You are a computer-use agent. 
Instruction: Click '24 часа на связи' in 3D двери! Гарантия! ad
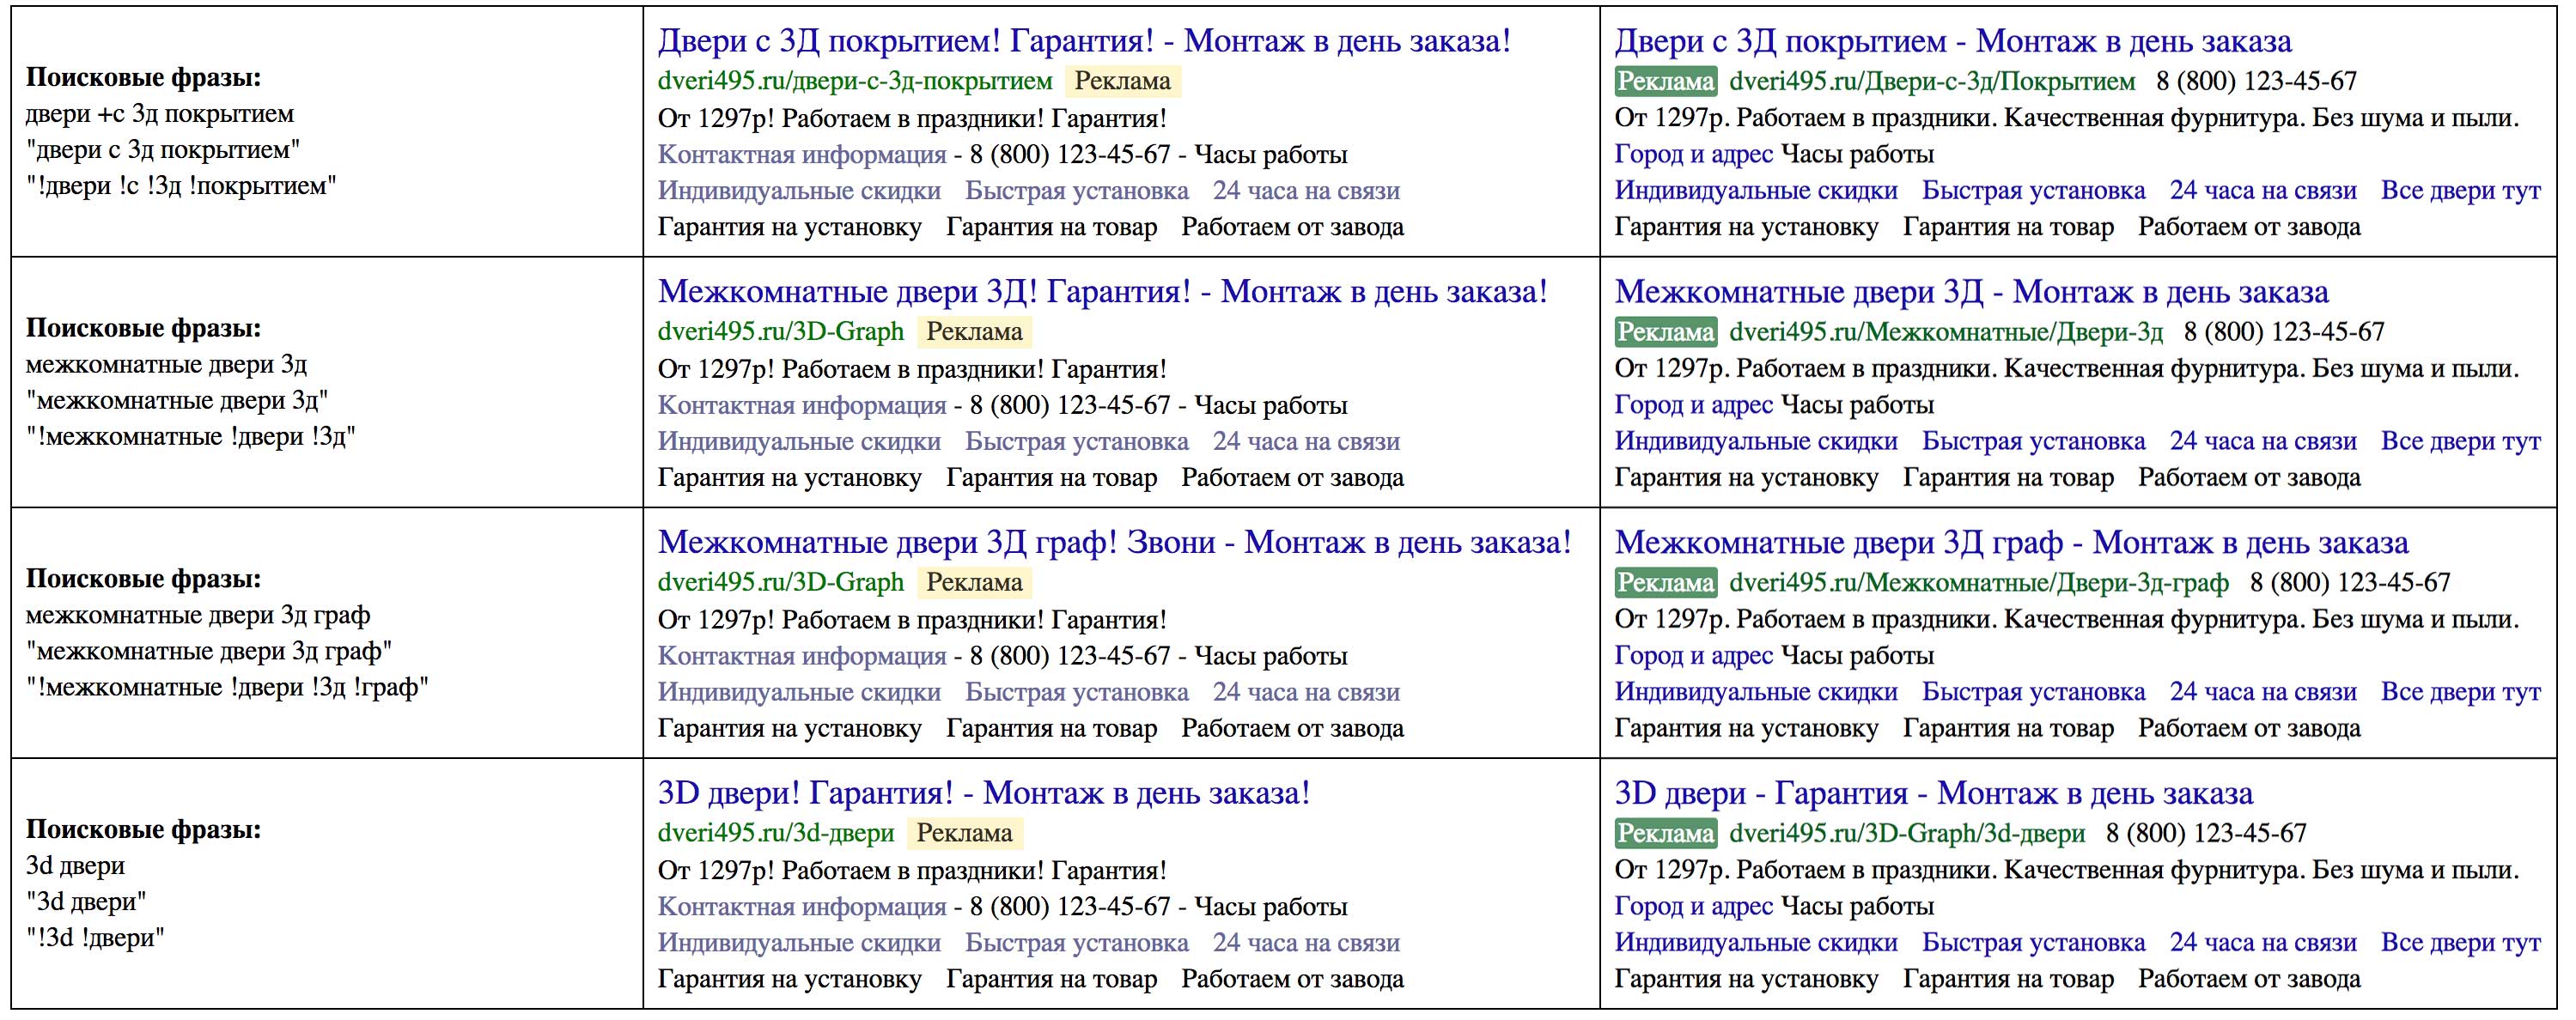click(x=1305, y=943)
